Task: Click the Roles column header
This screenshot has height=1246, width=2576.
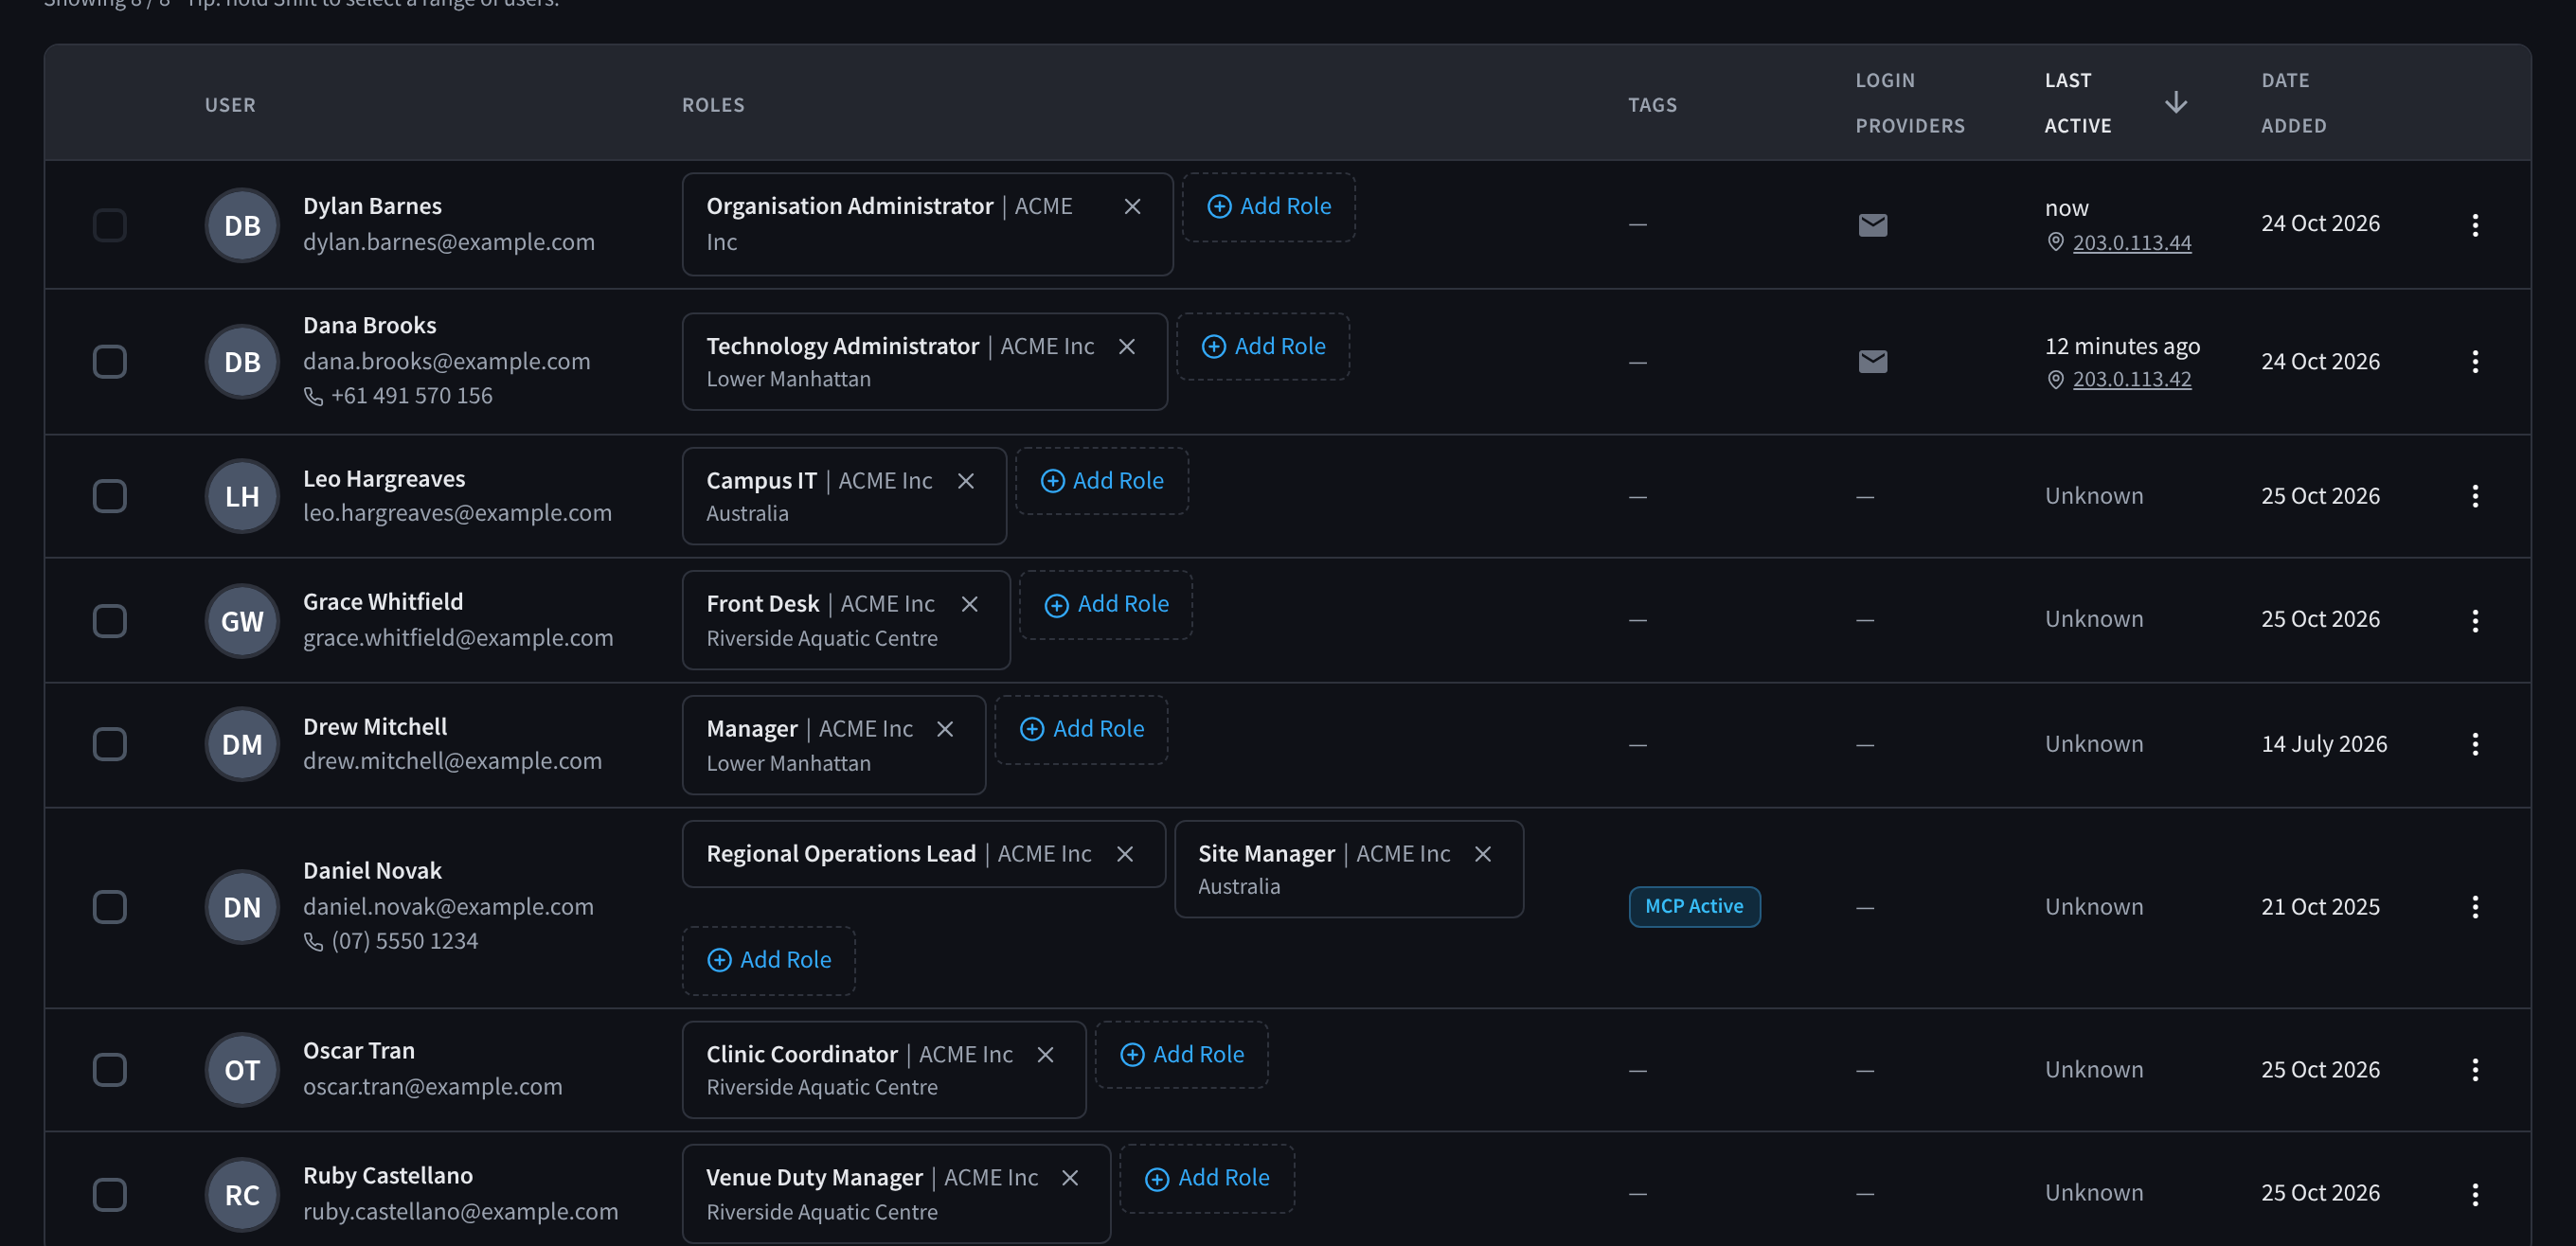Action: pyautogui.click(x=713, y=105)
